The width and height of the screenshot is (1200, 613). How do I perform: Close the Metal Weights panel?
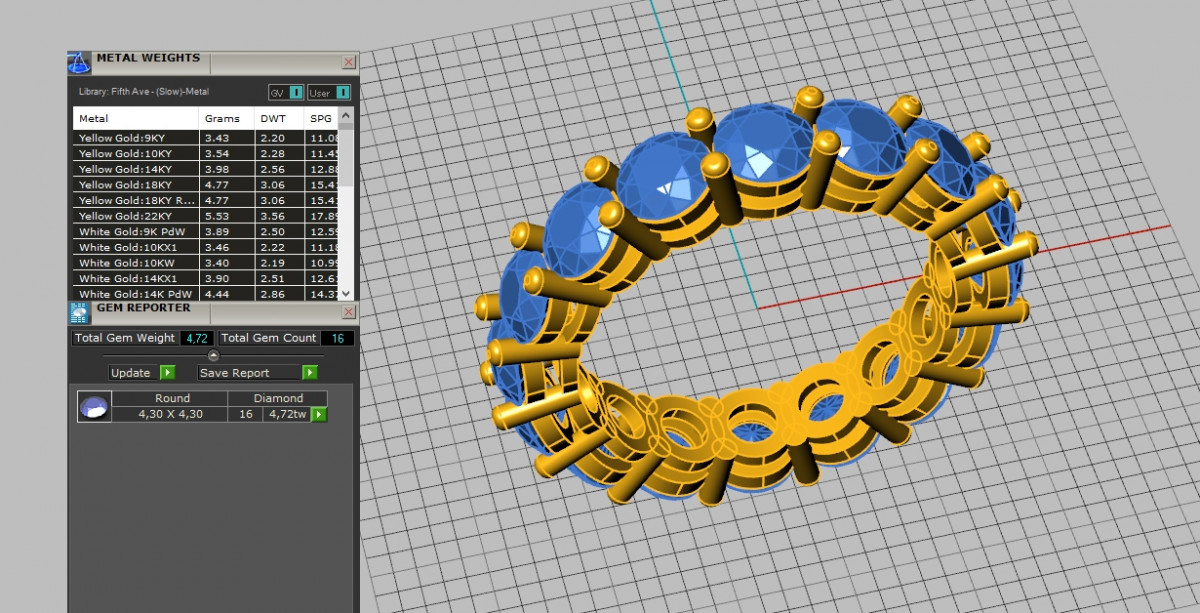(348, 62)
